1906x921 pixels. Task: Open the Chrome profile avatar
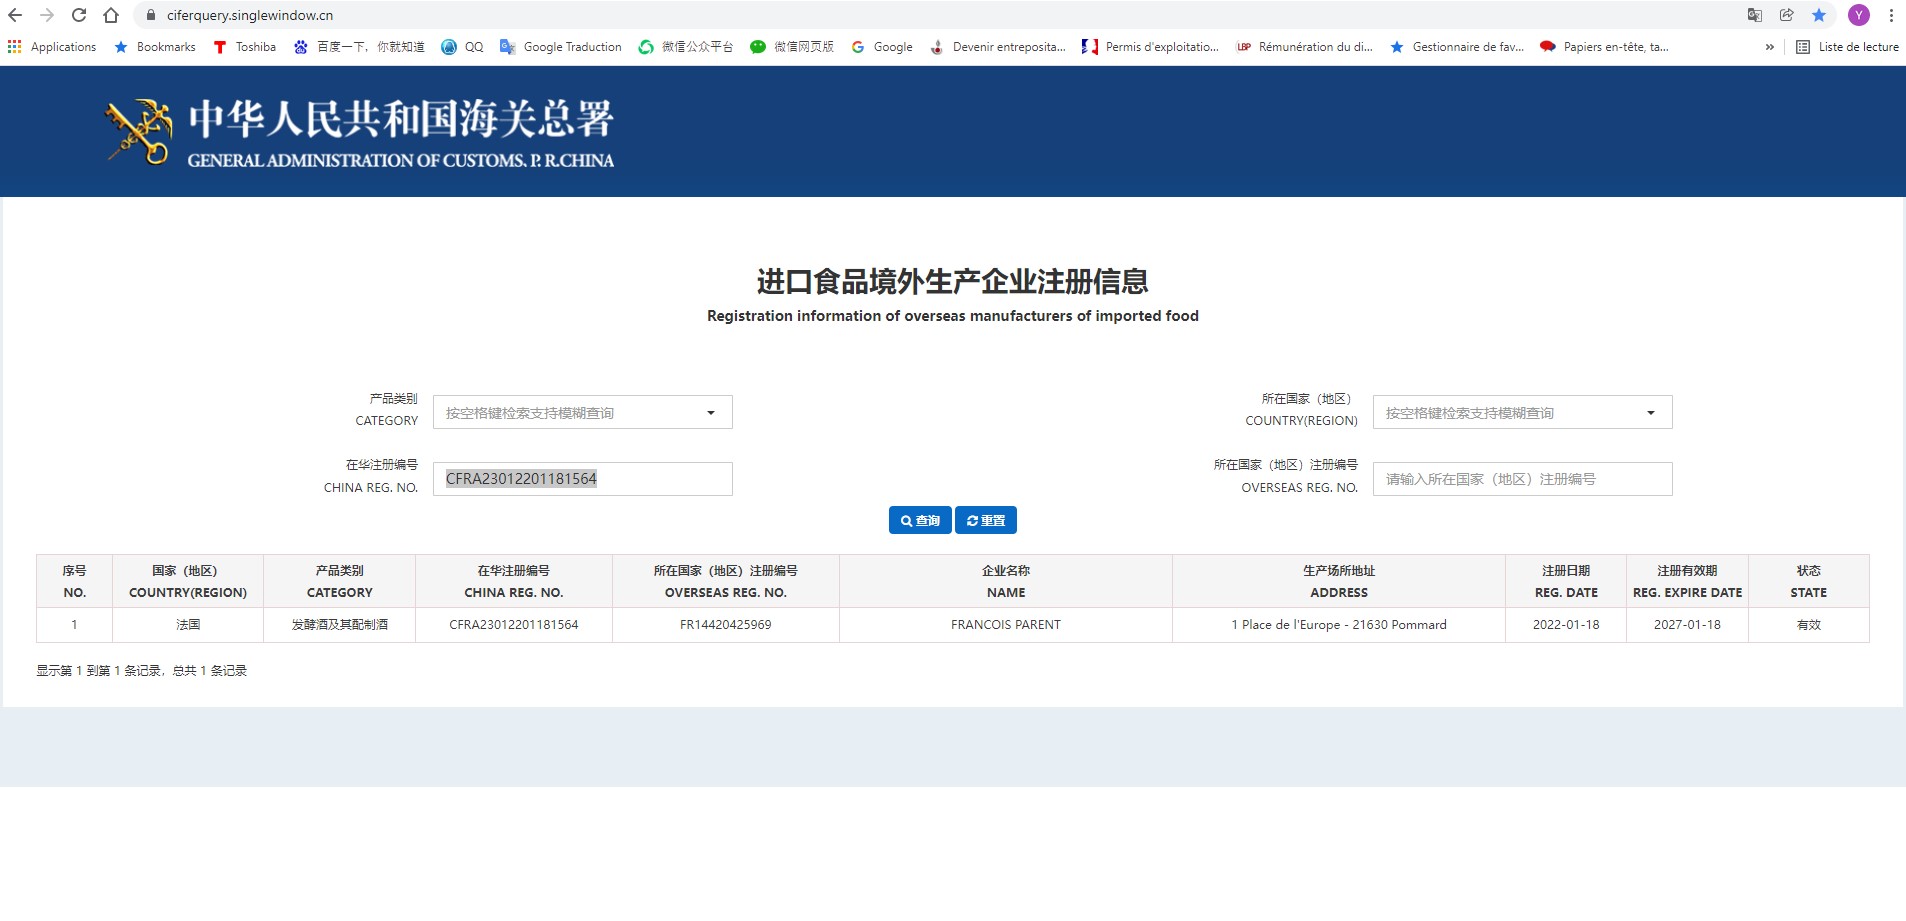coord(1859,15)
